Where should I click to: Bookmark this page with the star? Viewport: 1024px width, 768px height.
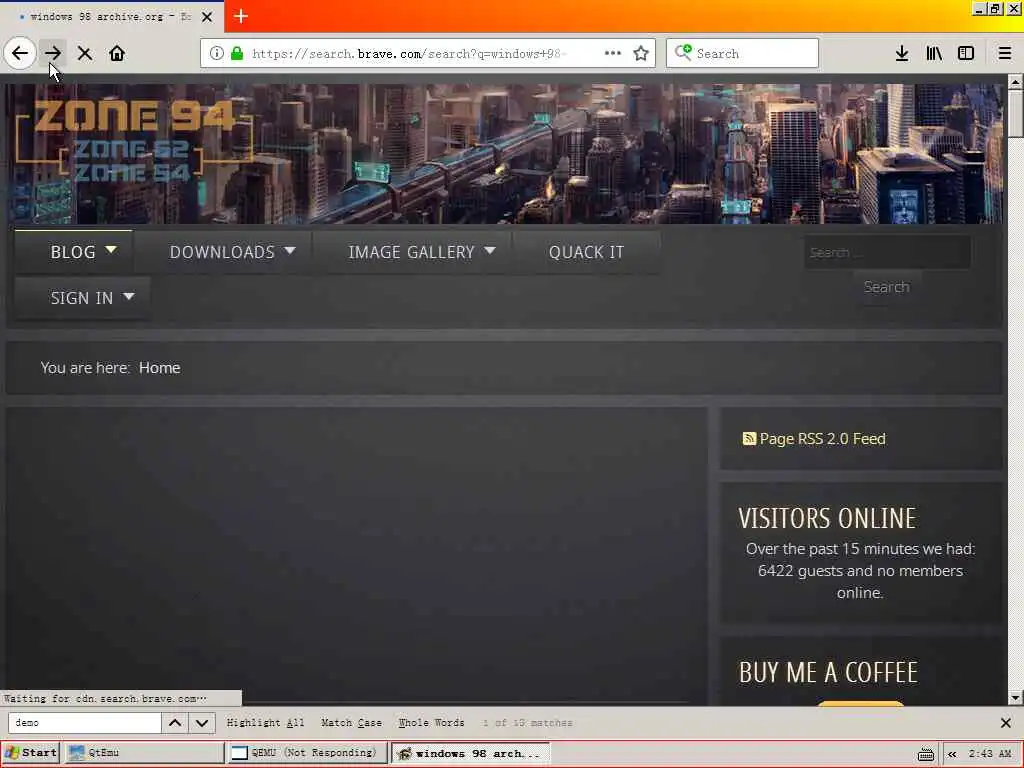641,54
